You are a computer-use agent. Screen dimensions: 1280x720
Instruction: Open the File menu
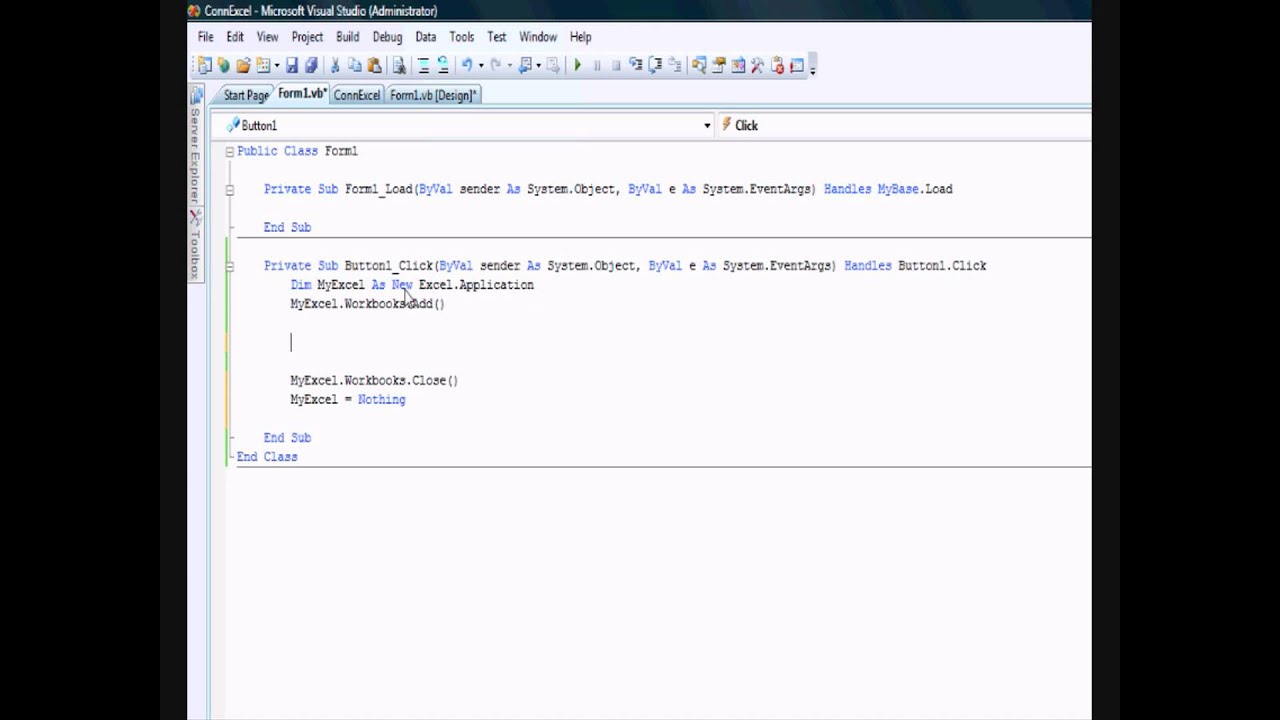[x=205, y=37]
